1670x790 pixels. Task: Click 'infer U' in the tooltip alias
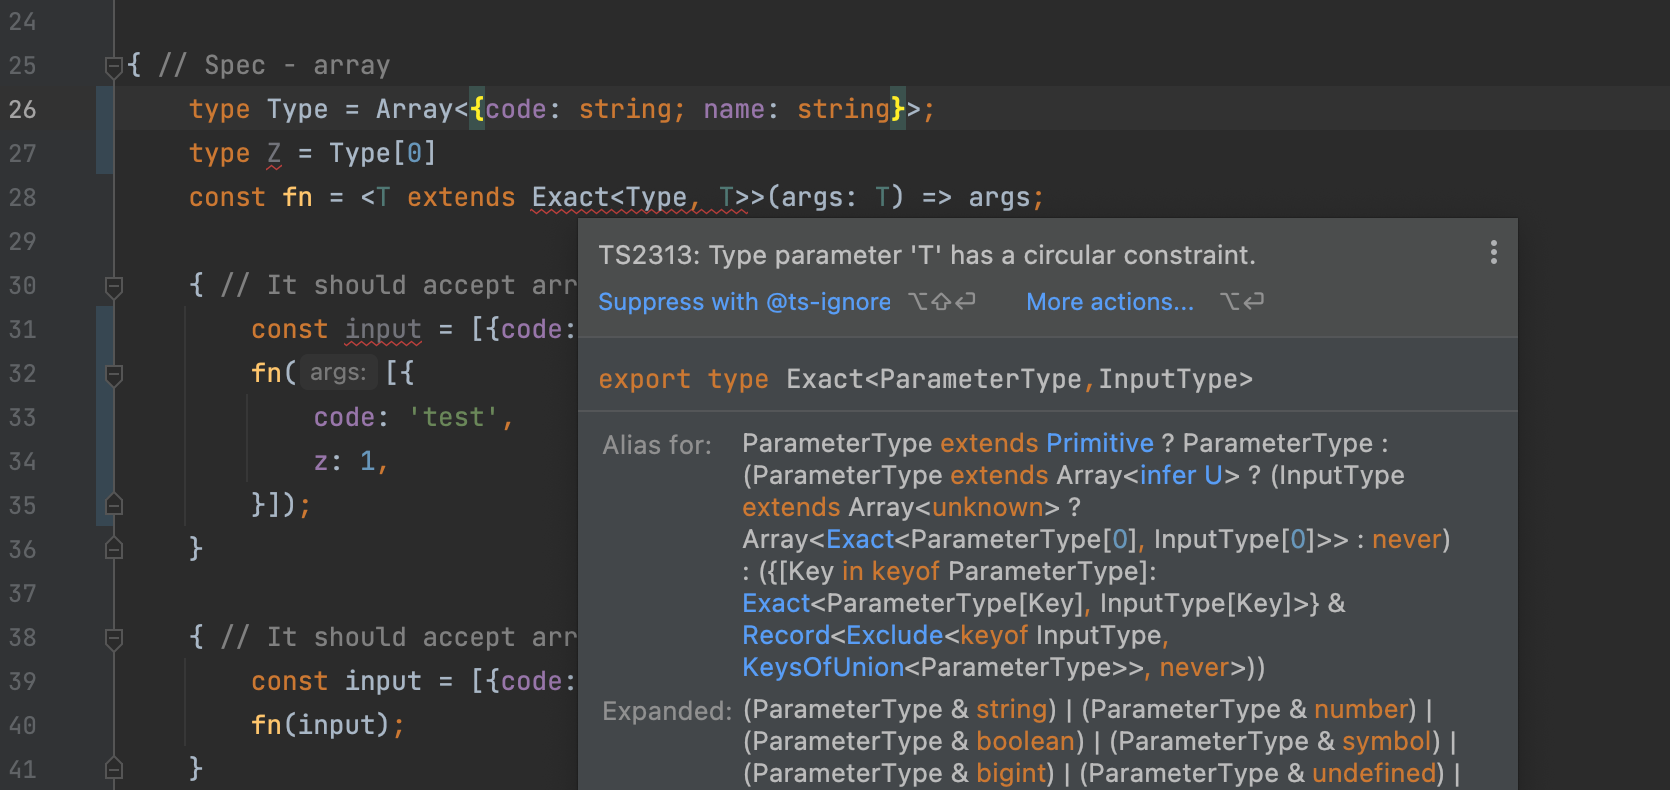[x=1181, y=475]
